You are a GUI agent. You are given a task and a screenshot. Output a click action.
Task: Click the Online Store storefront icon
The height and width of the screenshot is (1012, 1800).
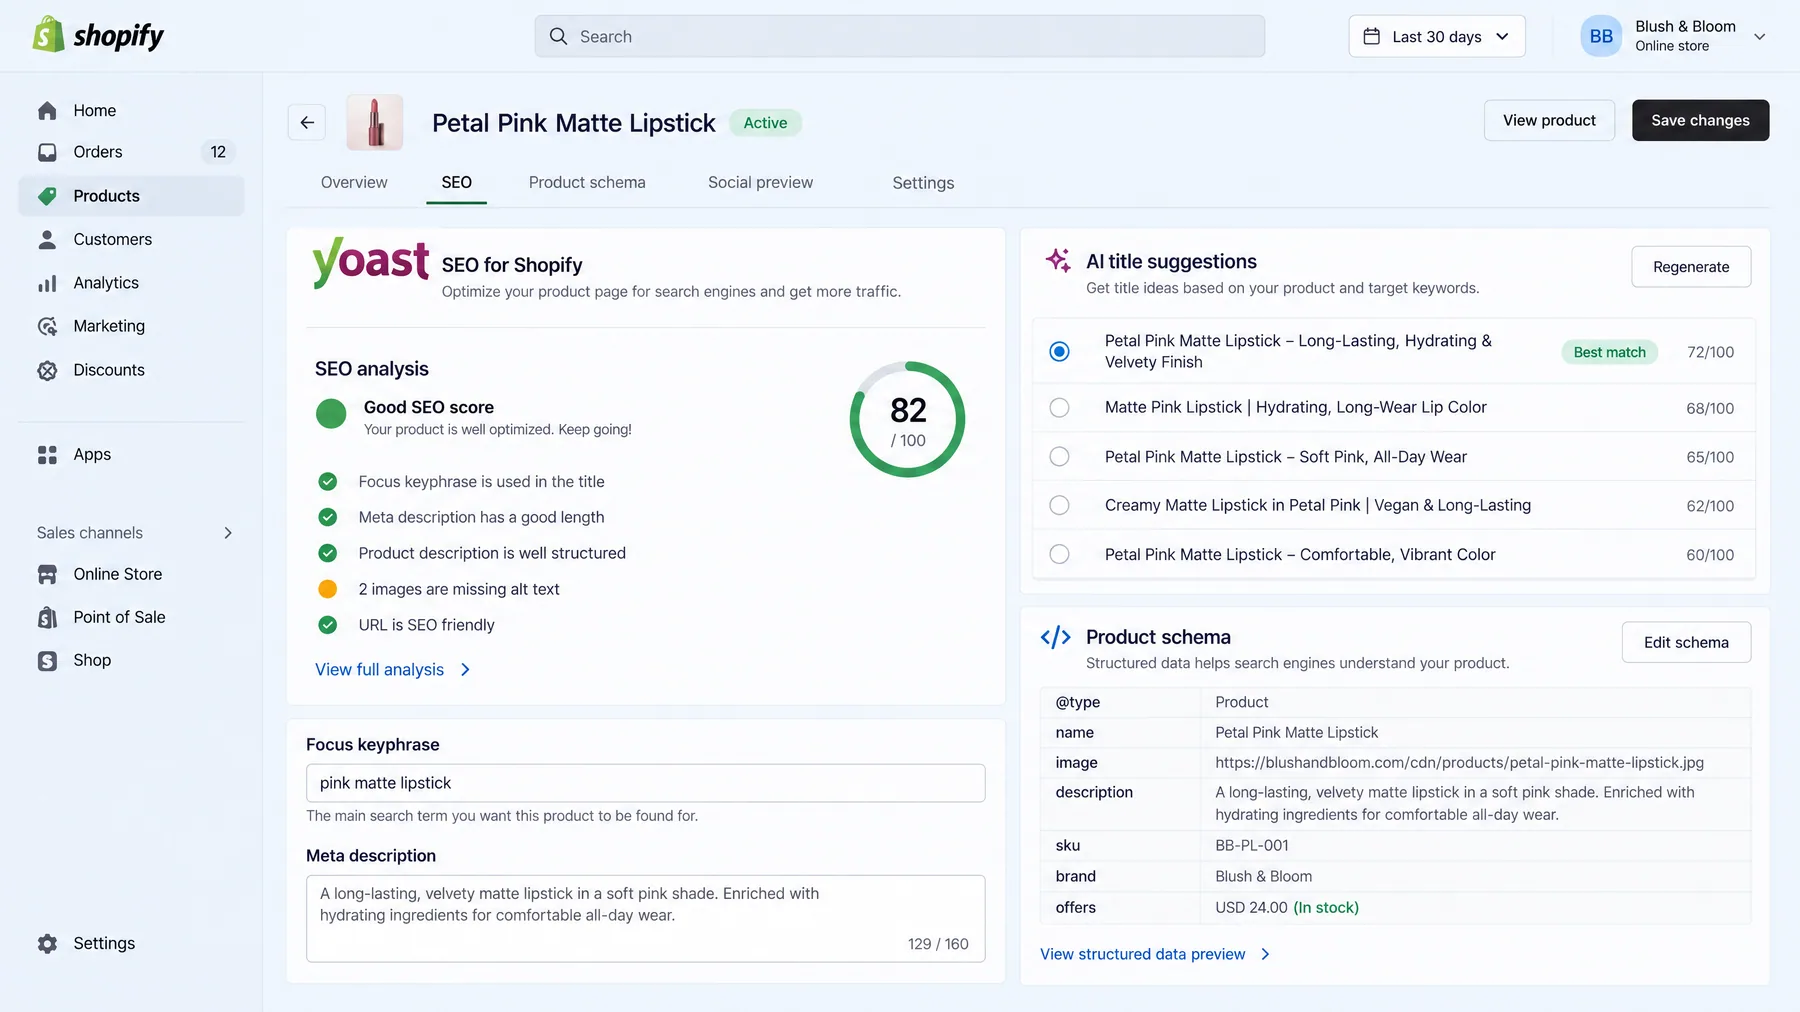47,574
